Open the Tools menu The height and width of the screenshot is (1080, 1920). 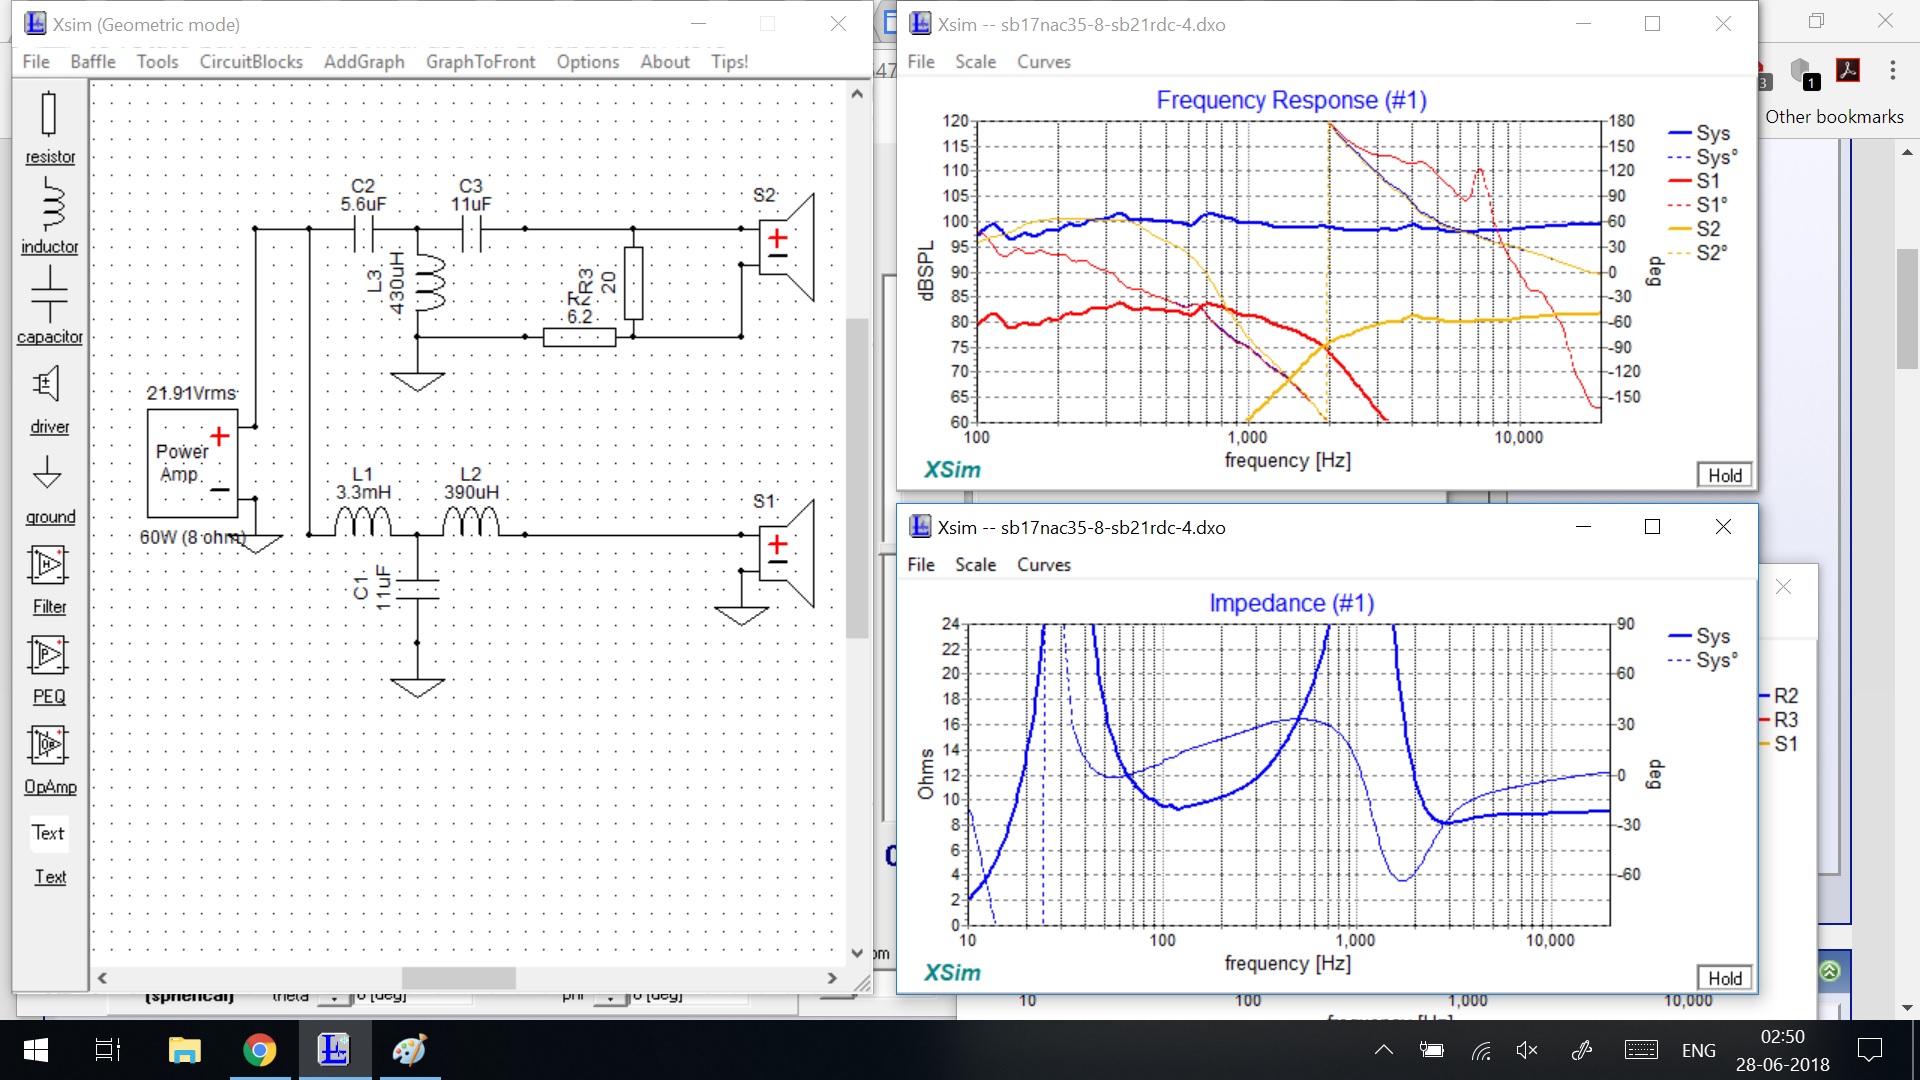pos(157,62)
